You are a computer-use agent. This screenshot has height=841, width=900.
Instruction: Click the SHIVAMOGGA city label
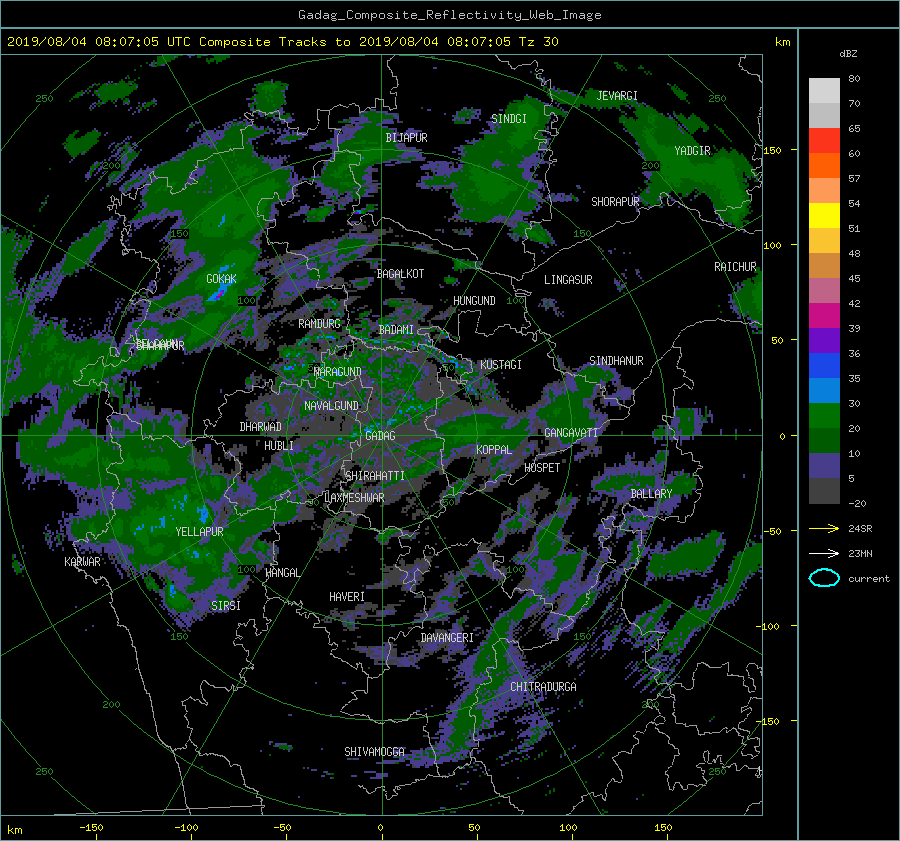pos(374,752)
